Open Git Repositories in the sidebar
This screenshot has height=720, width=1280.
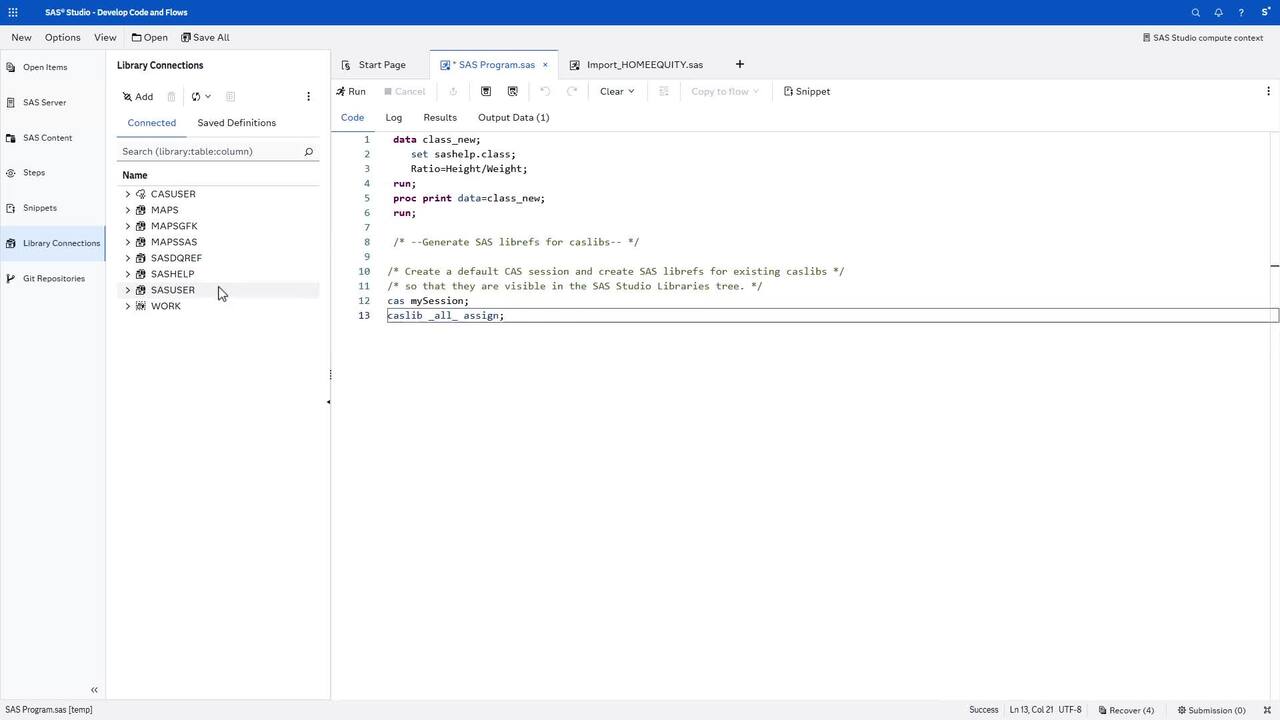click(x=53, y=278)
